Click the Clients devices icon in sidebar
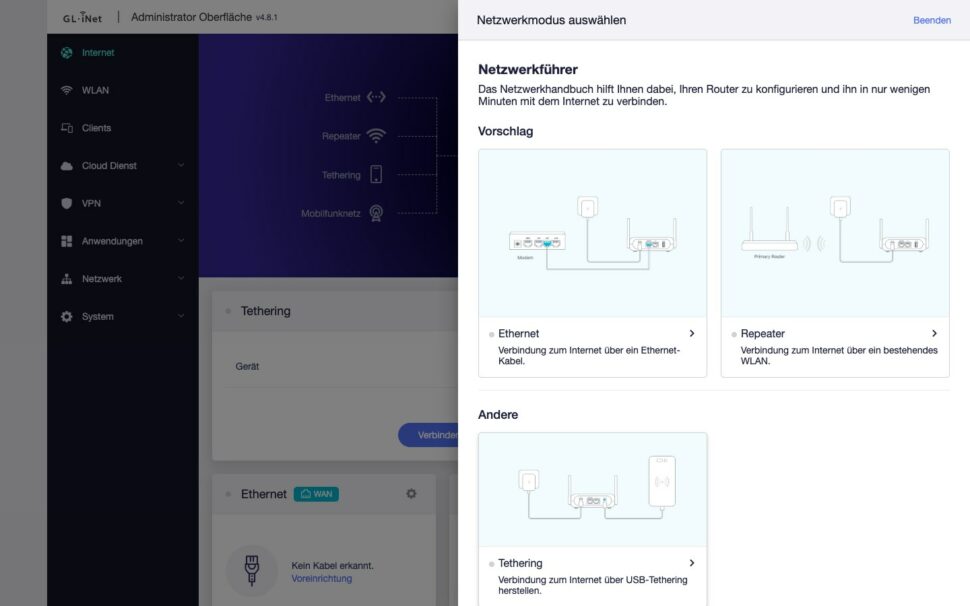The width and height of the screenshot is (970, 606). coord(67,128)
